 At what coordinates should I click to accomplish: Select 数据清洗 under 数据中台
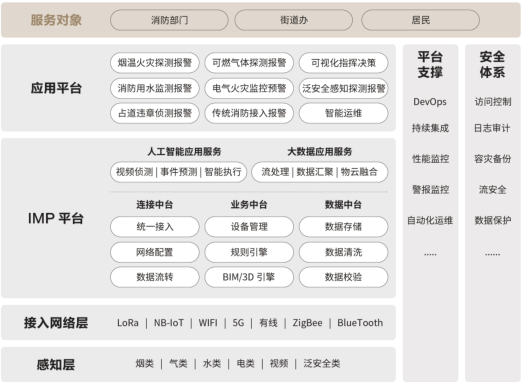[344, 252]
